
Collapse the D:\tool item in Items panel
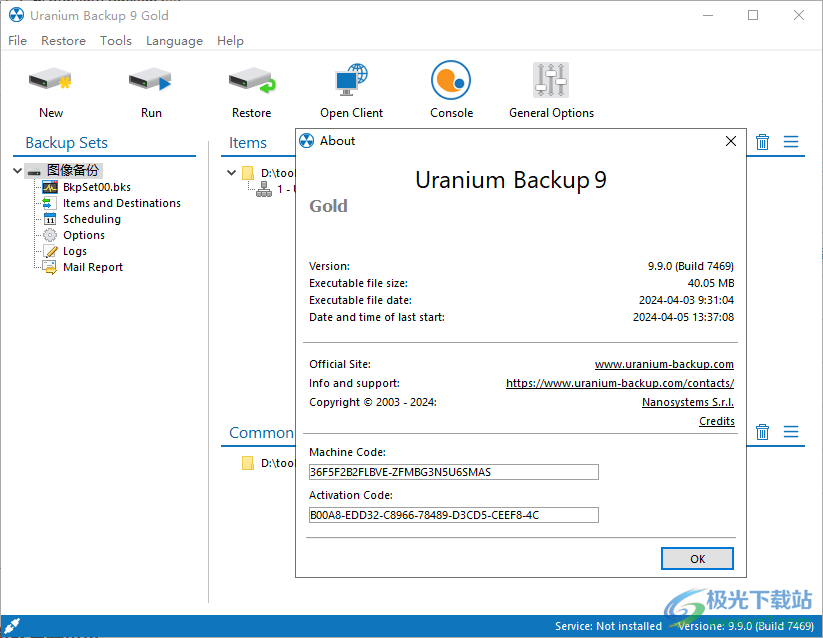(x=231, y=172)
